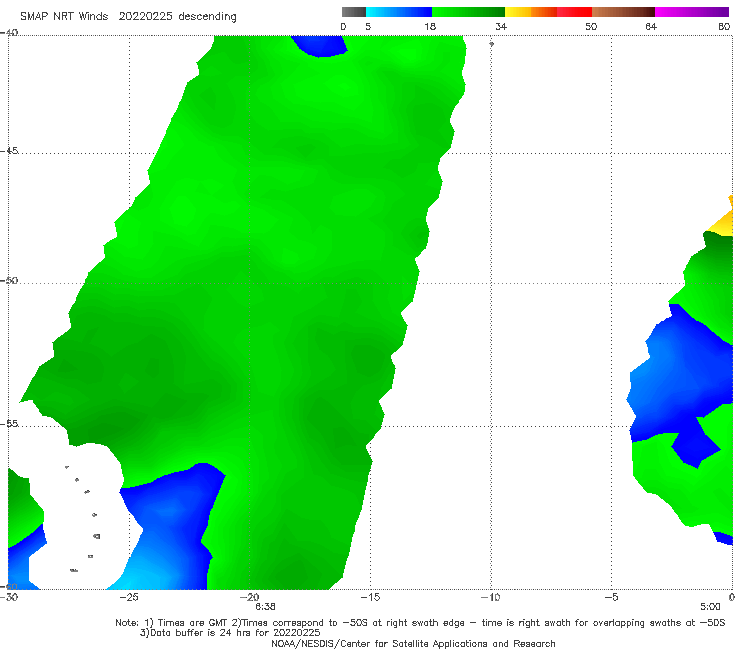Pick the cyan-to-blue 5–18 colorbar segment
This screenshot has width=740, height=650.
coord(399,12)
